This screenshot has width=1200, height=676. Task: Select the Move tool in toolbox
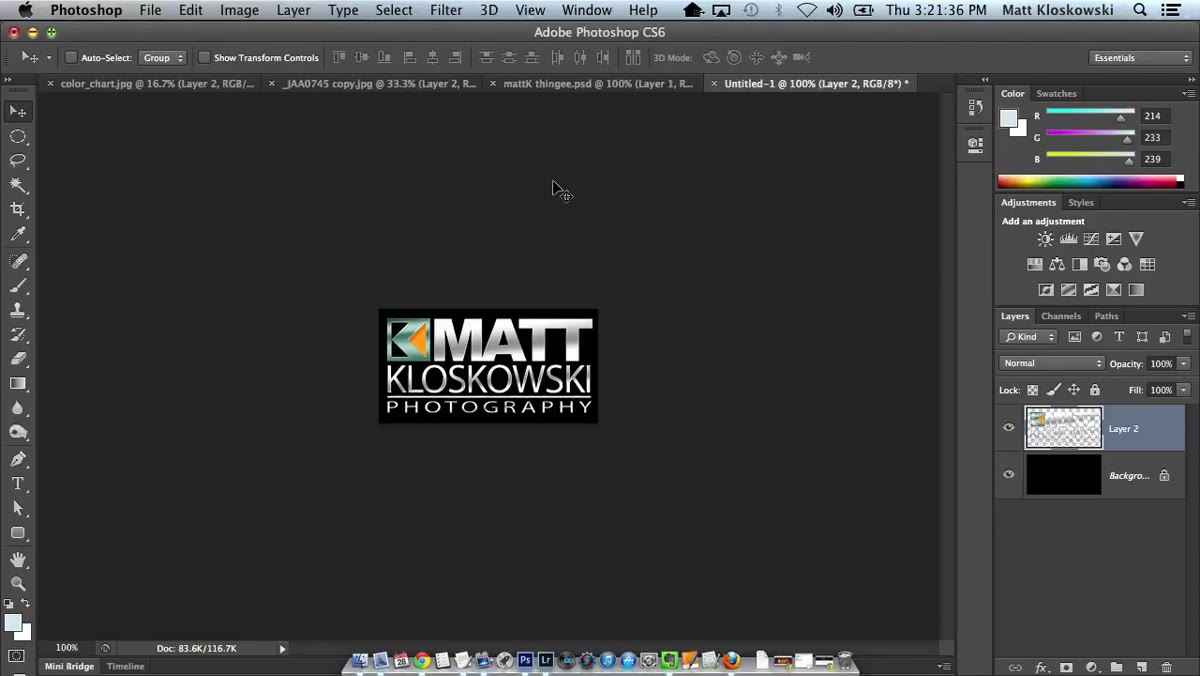(x=18, y=111)
